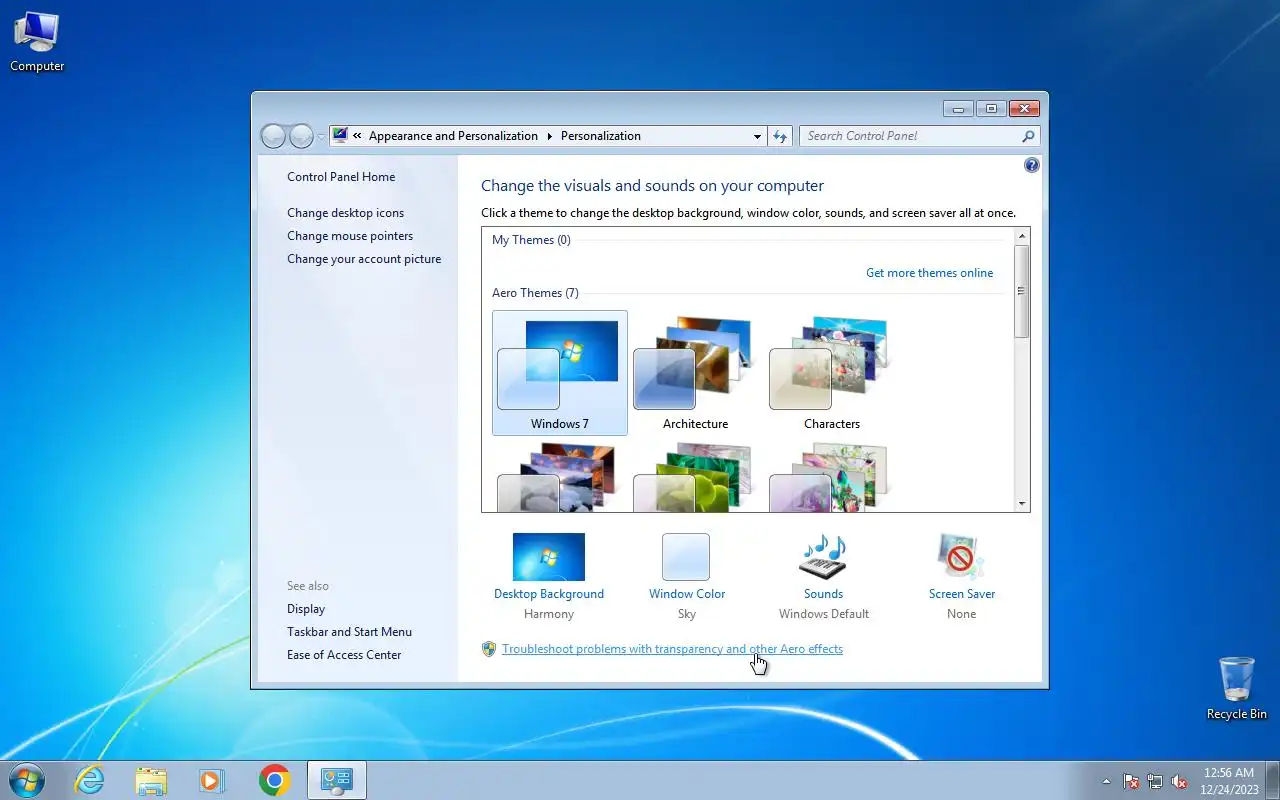Launch Internet Explorer from taskbar

click(90, 780)
